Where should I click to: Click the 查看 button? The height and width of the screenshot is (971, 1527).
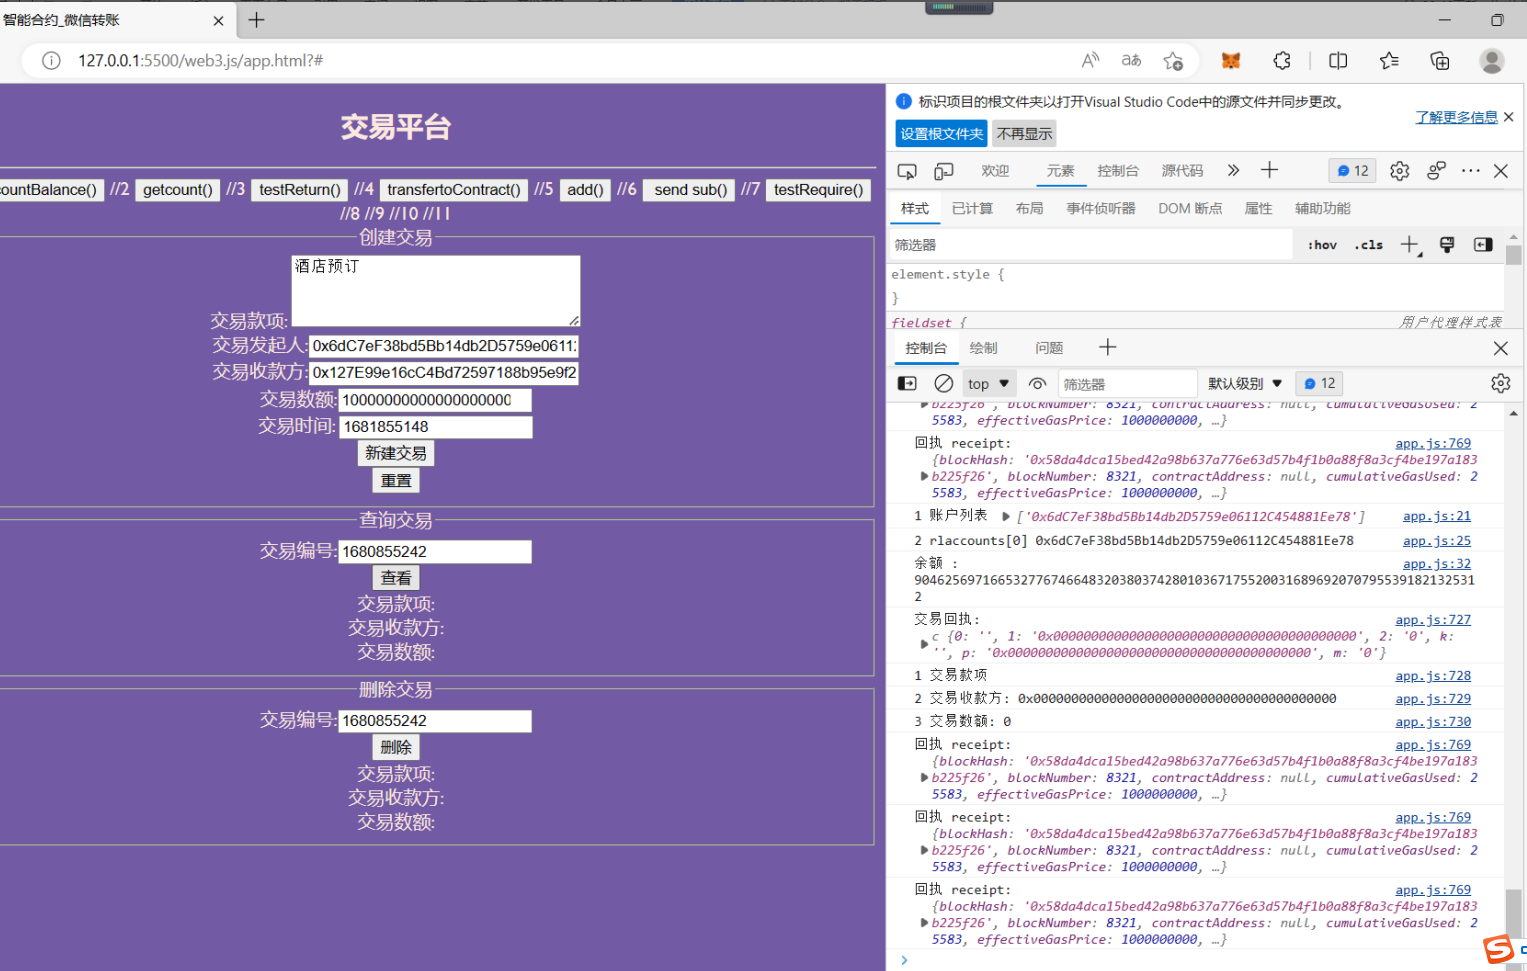pos(396,577)
